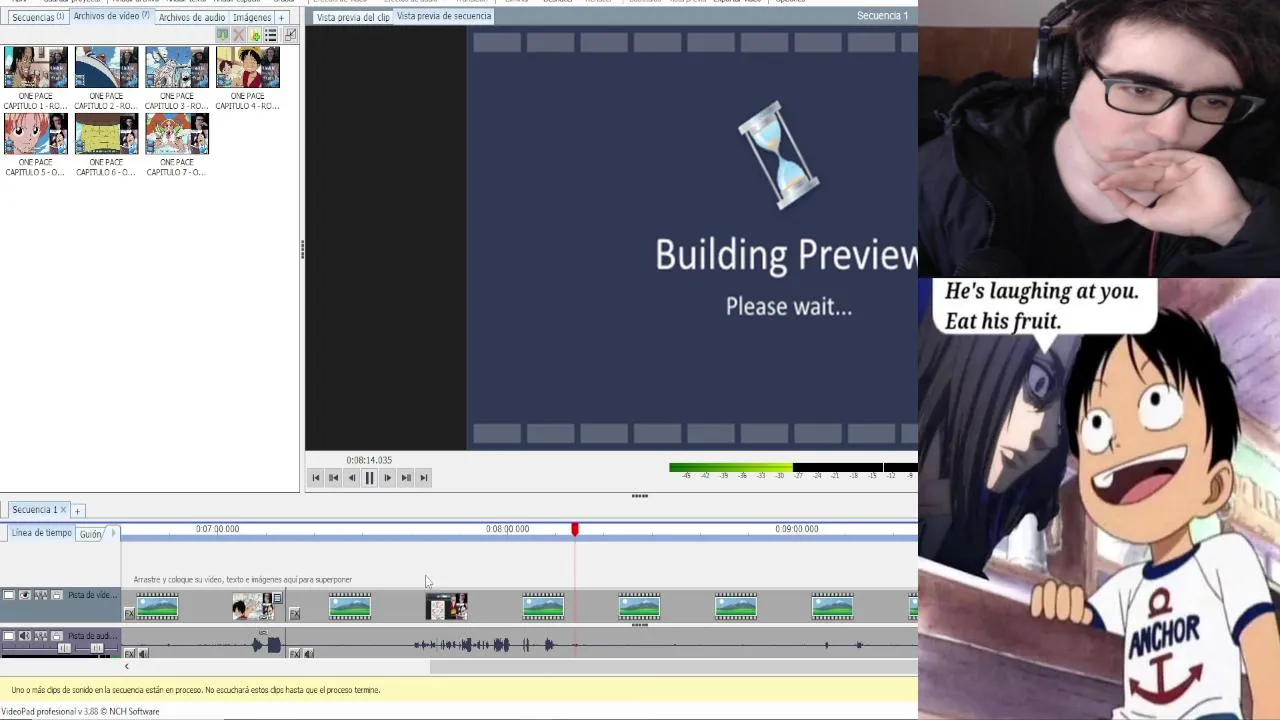Expand the arrow next to Guión
The image size is (1280, 720).
(x=113, y=533)
